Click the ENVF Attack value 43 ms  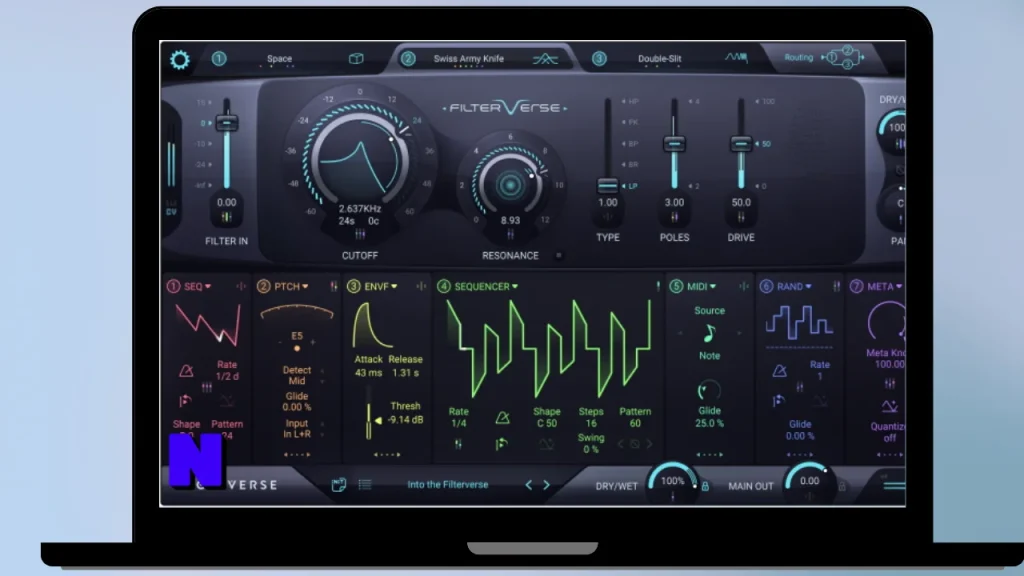pyautogui.click(x=368, y=373)
